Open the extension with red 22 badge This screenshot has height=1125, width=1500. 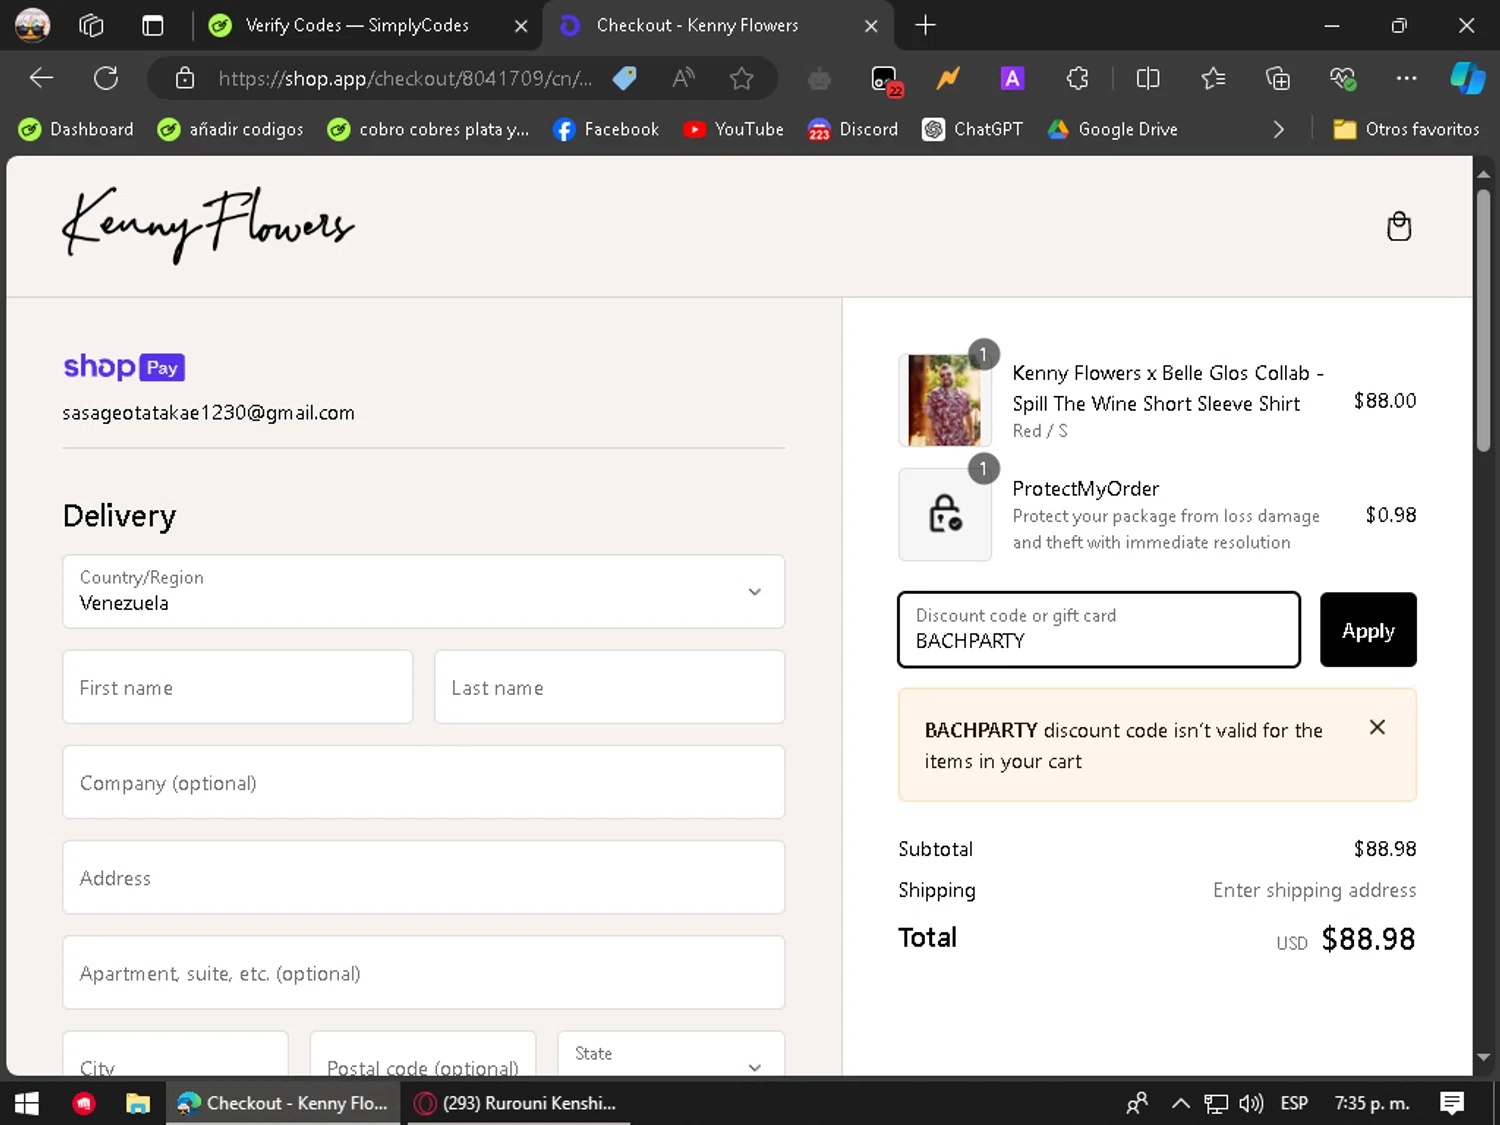(x=886, y=79)
